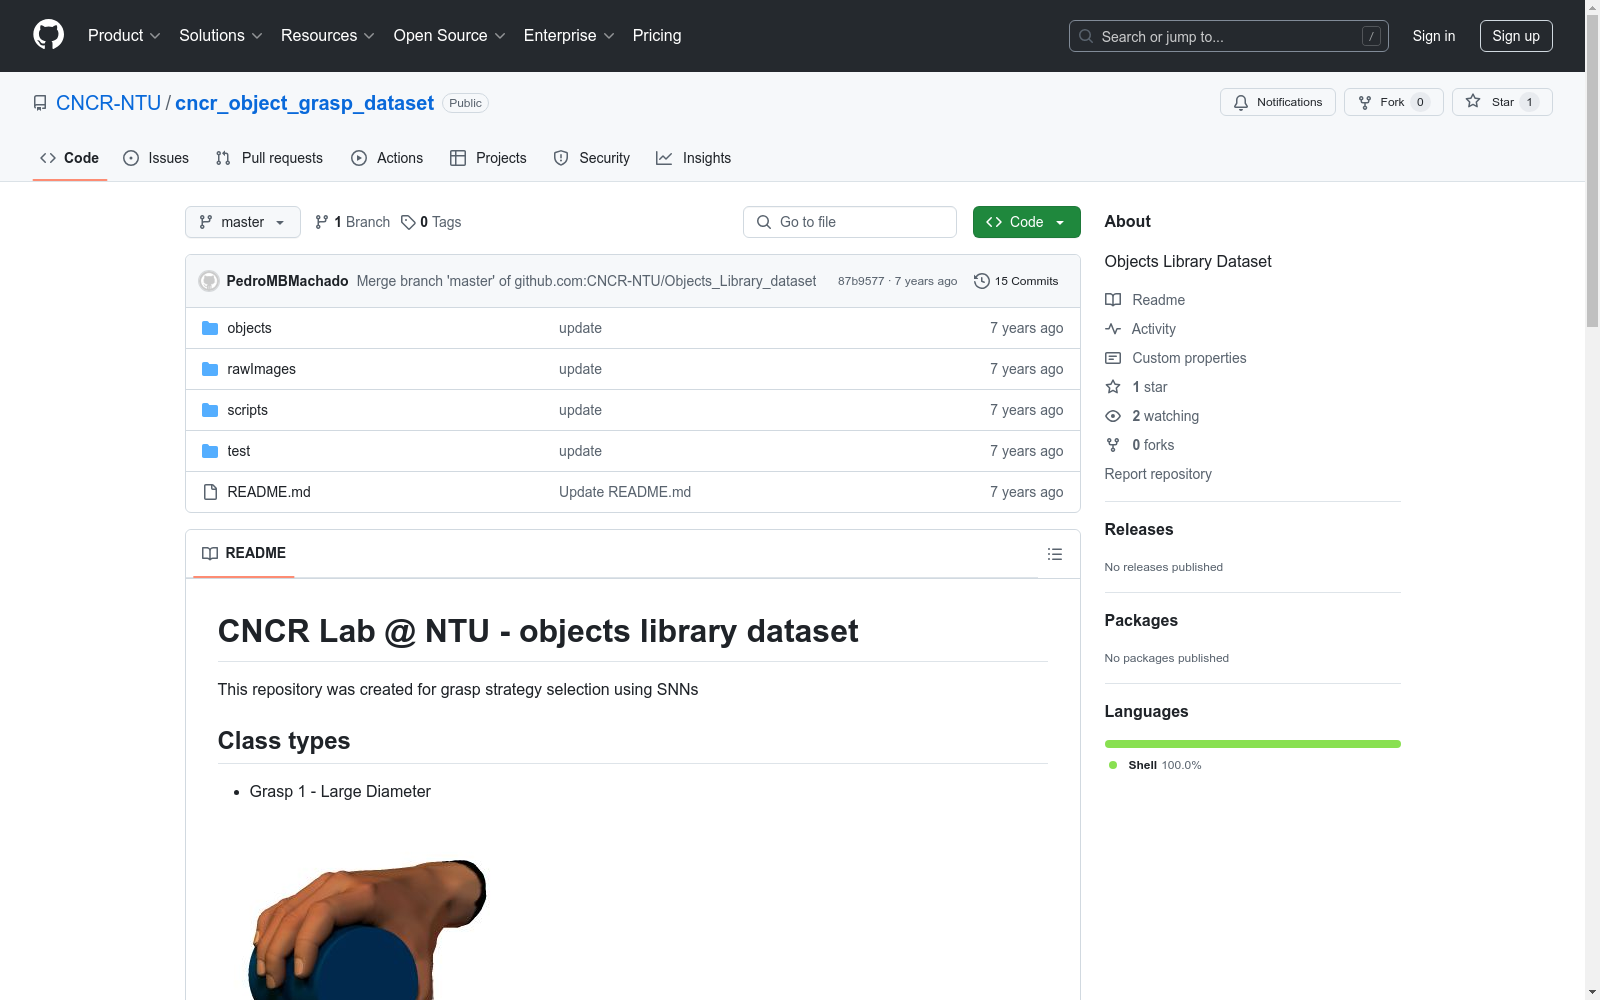The height and width of the screenshot is (1000, 1600).
Task: Click the Custom properties note icon
Action: point(1113,358)
